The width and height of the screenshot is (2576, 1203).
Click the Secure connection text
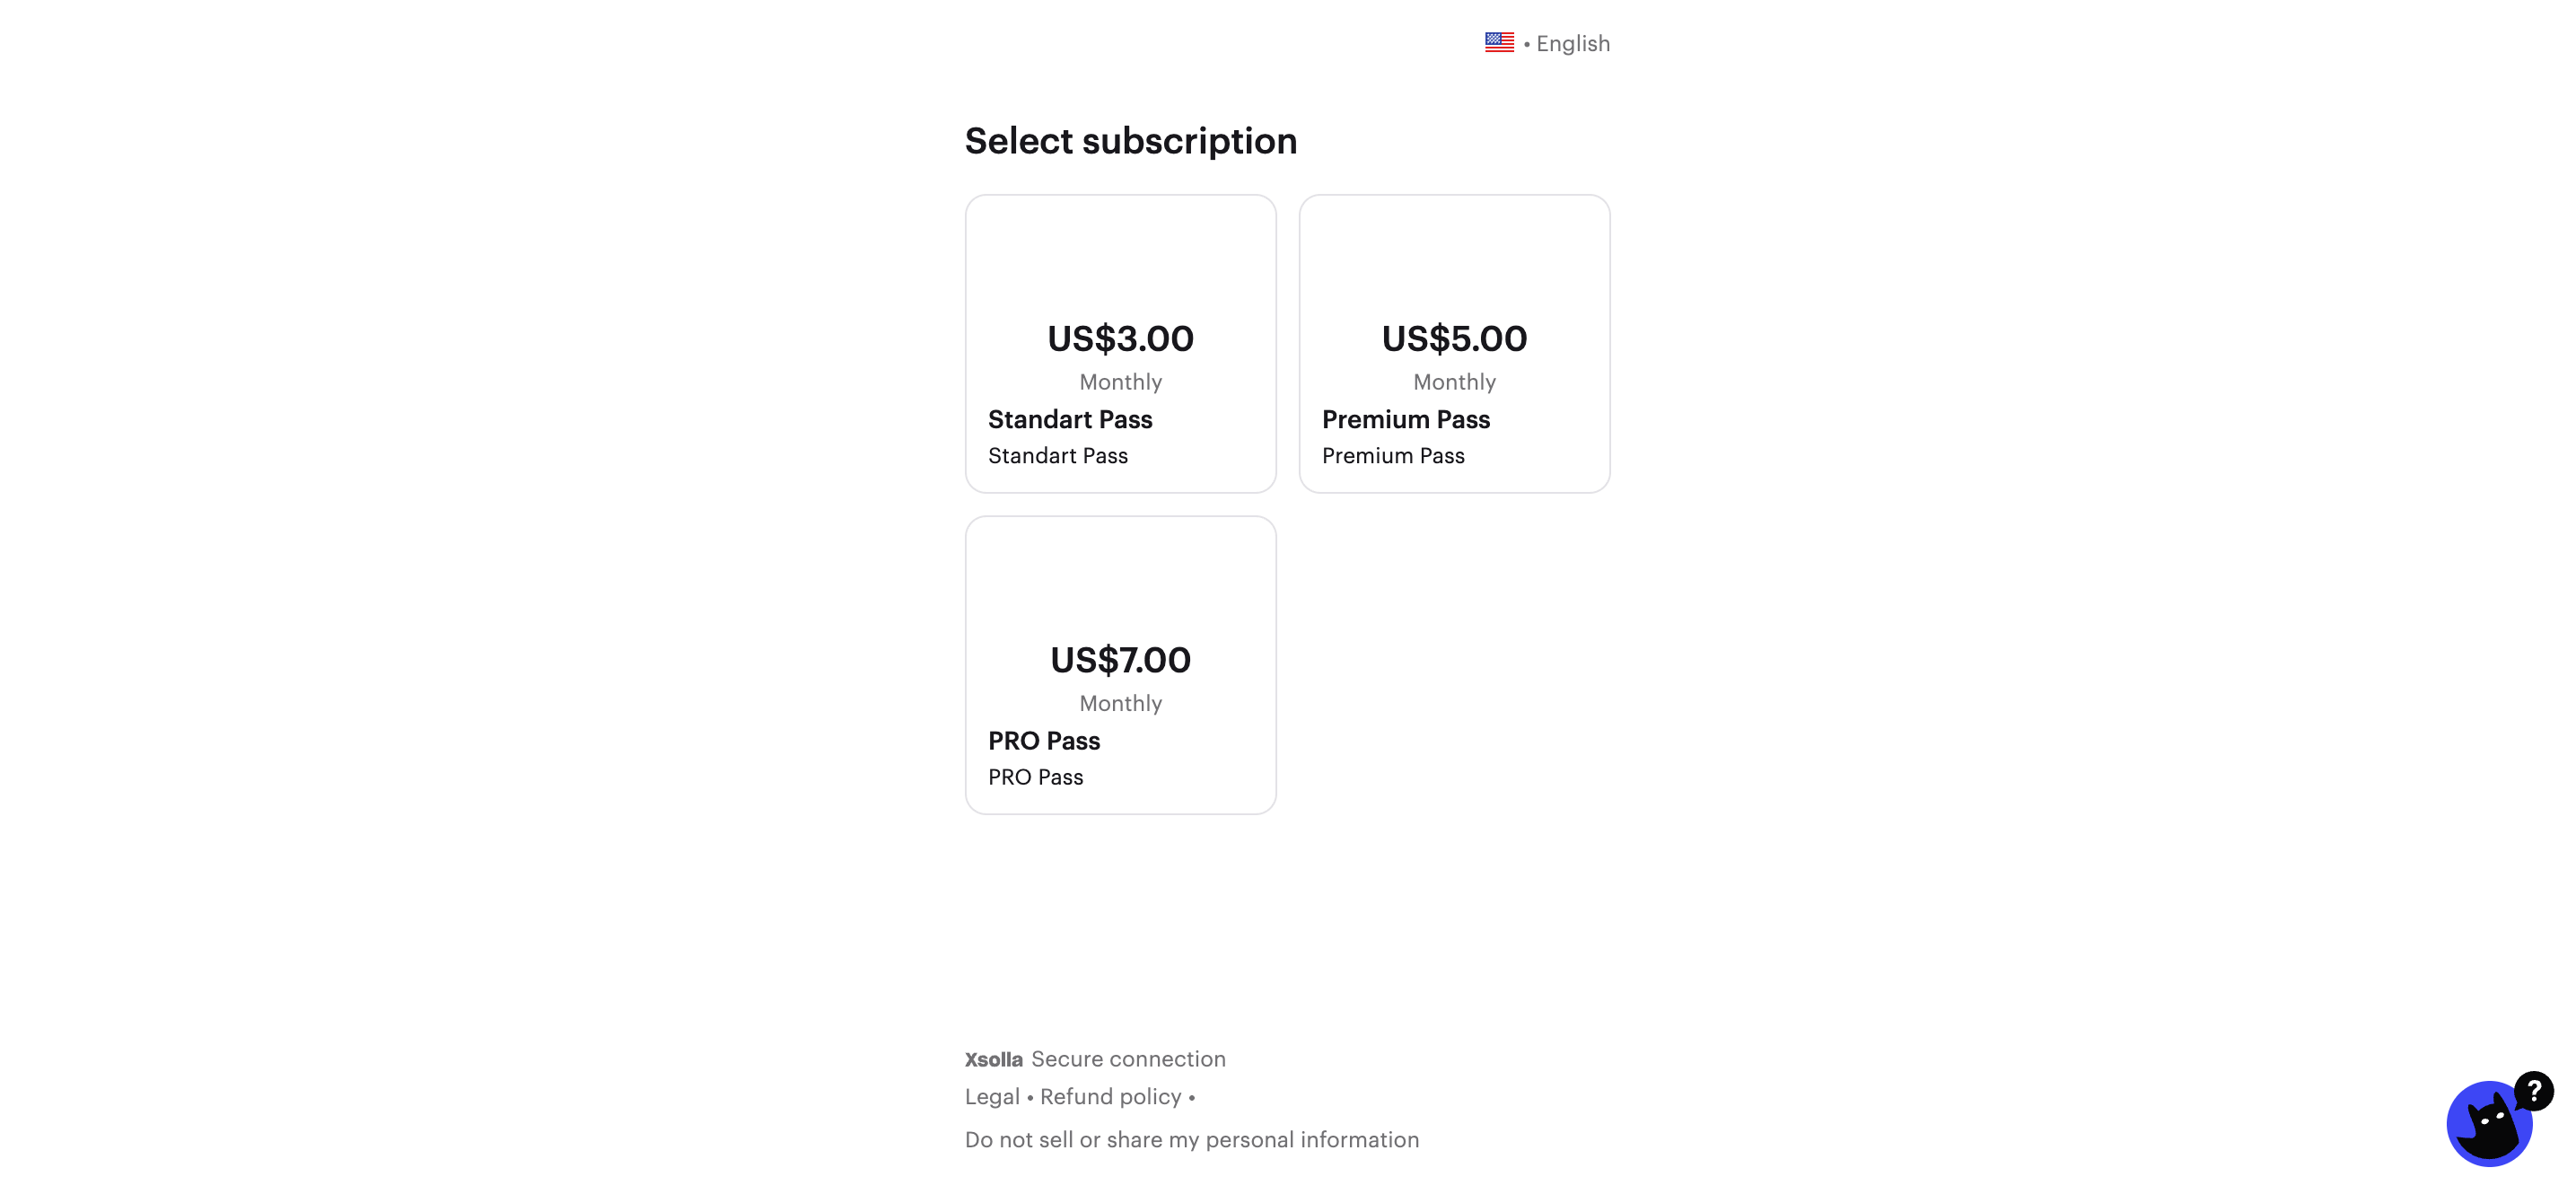pyautogui.click(x=1128, y=1059)
